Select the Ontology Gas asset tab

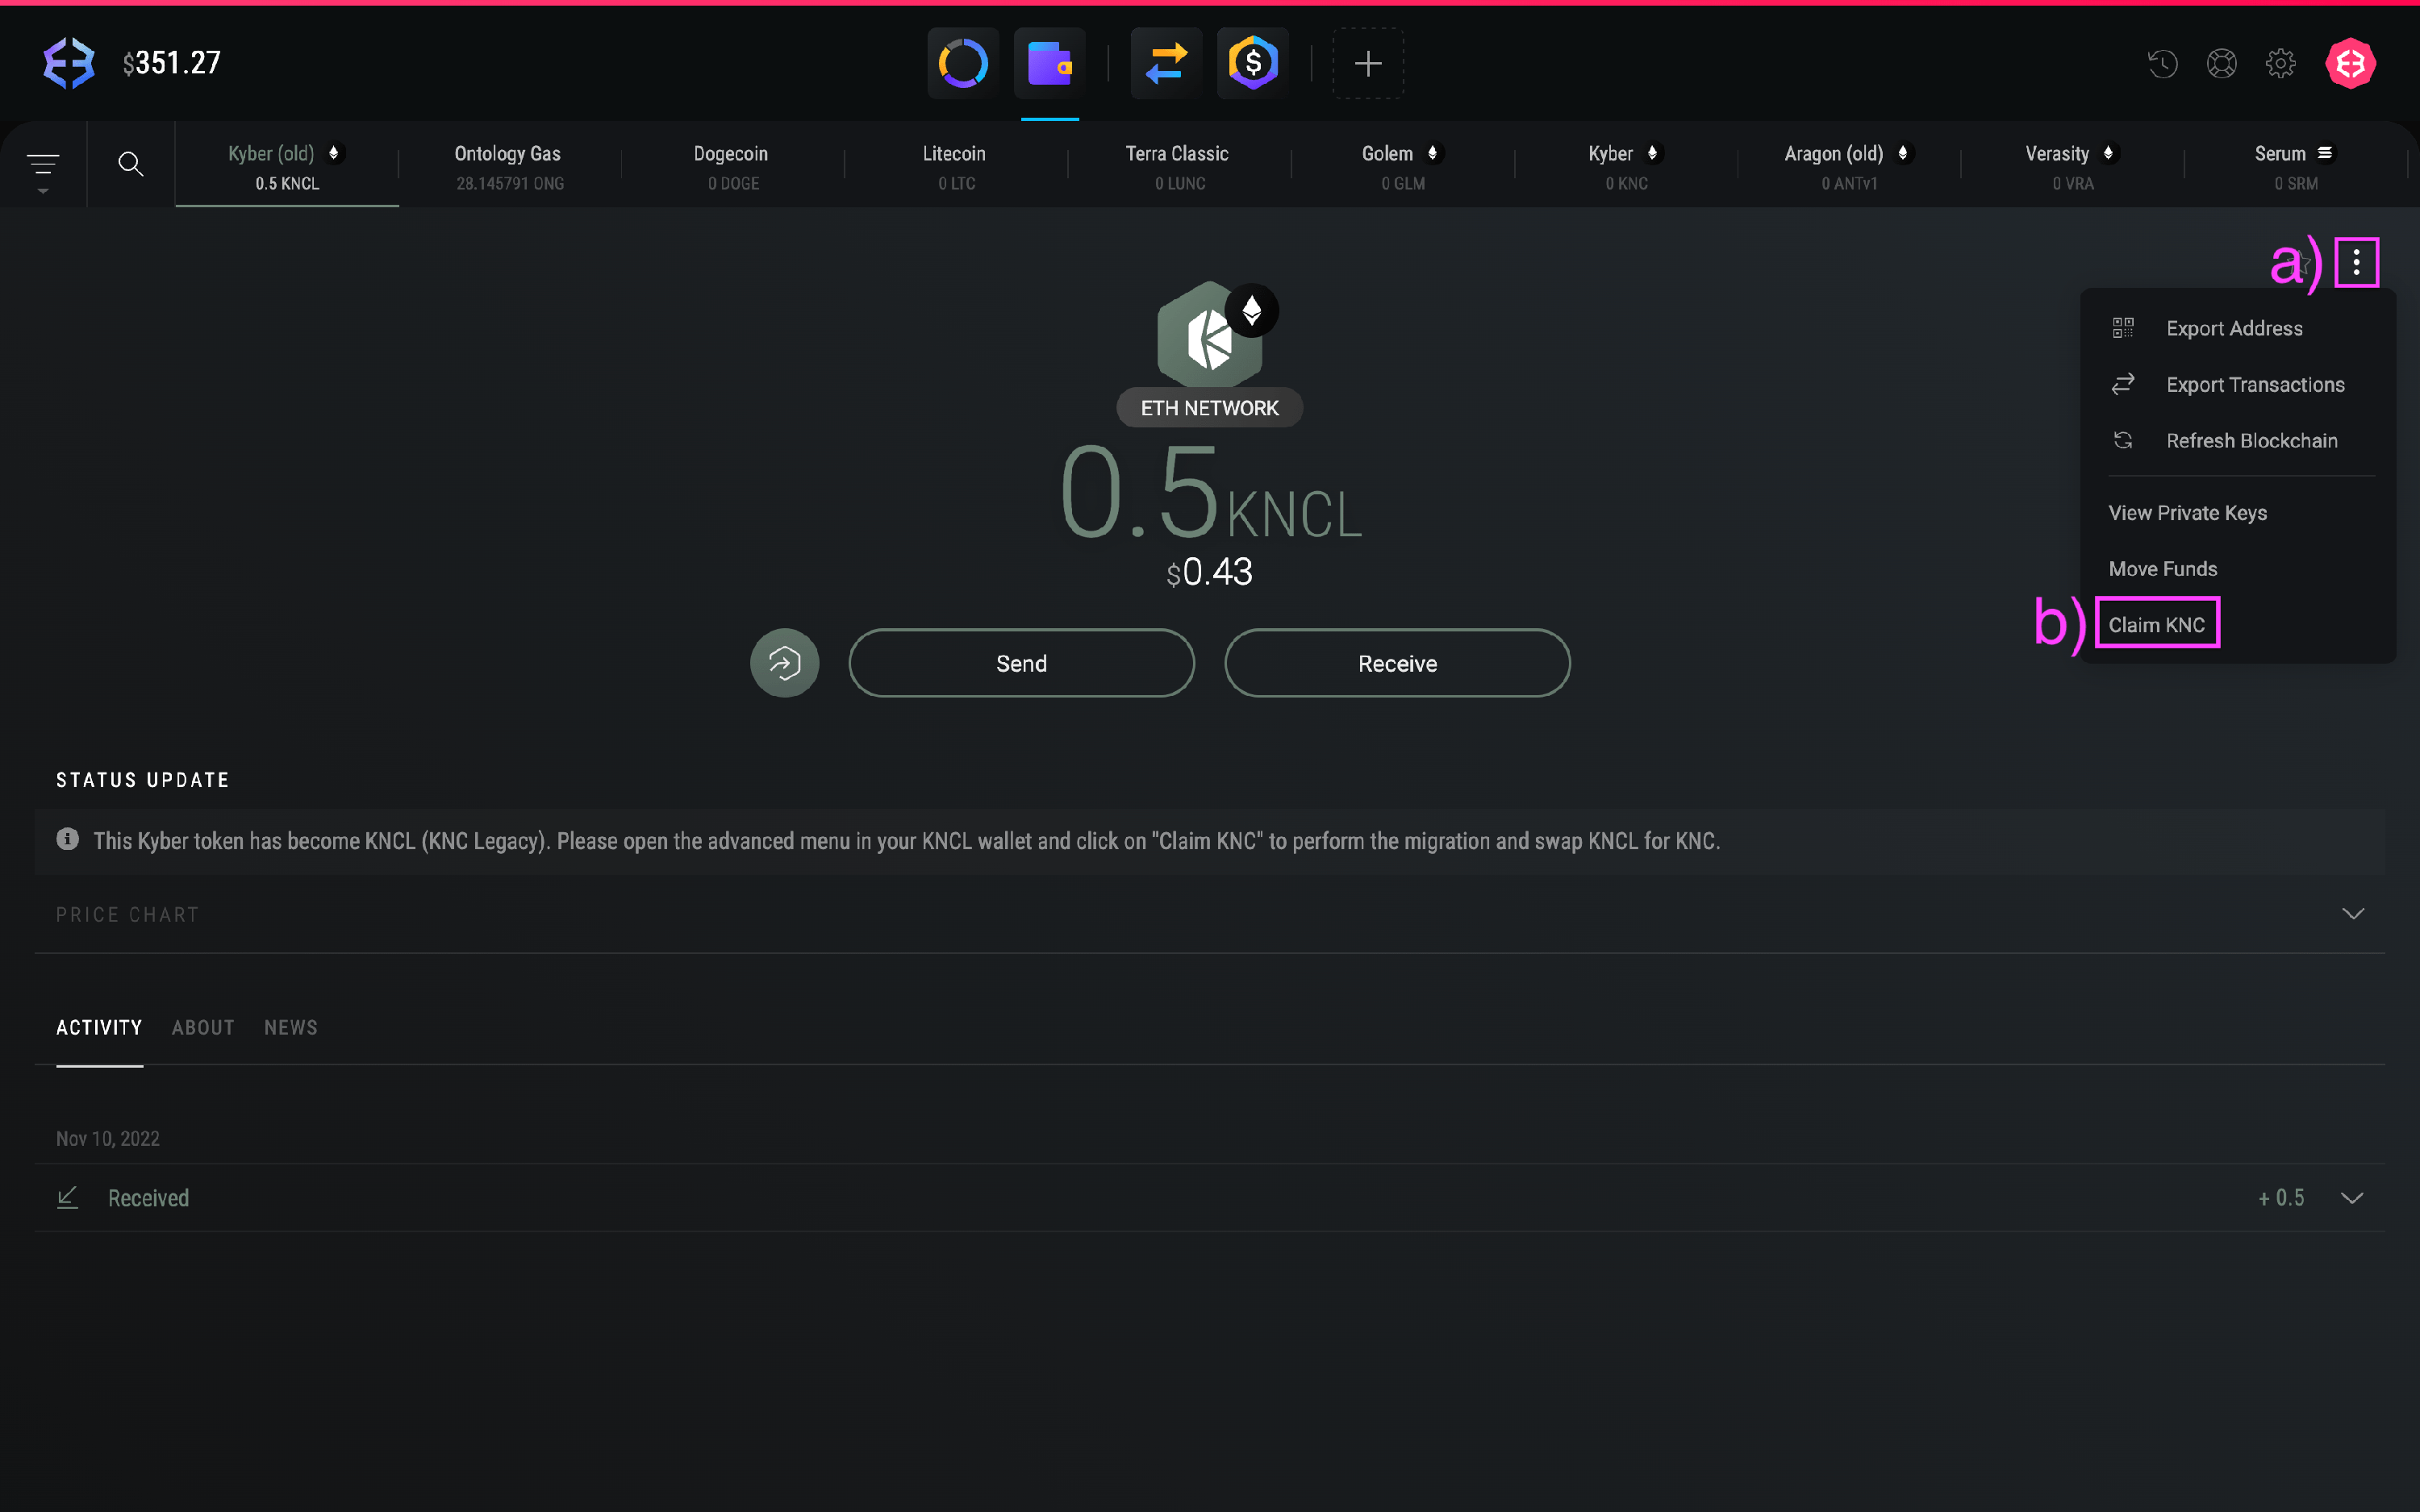click(509, 166)
